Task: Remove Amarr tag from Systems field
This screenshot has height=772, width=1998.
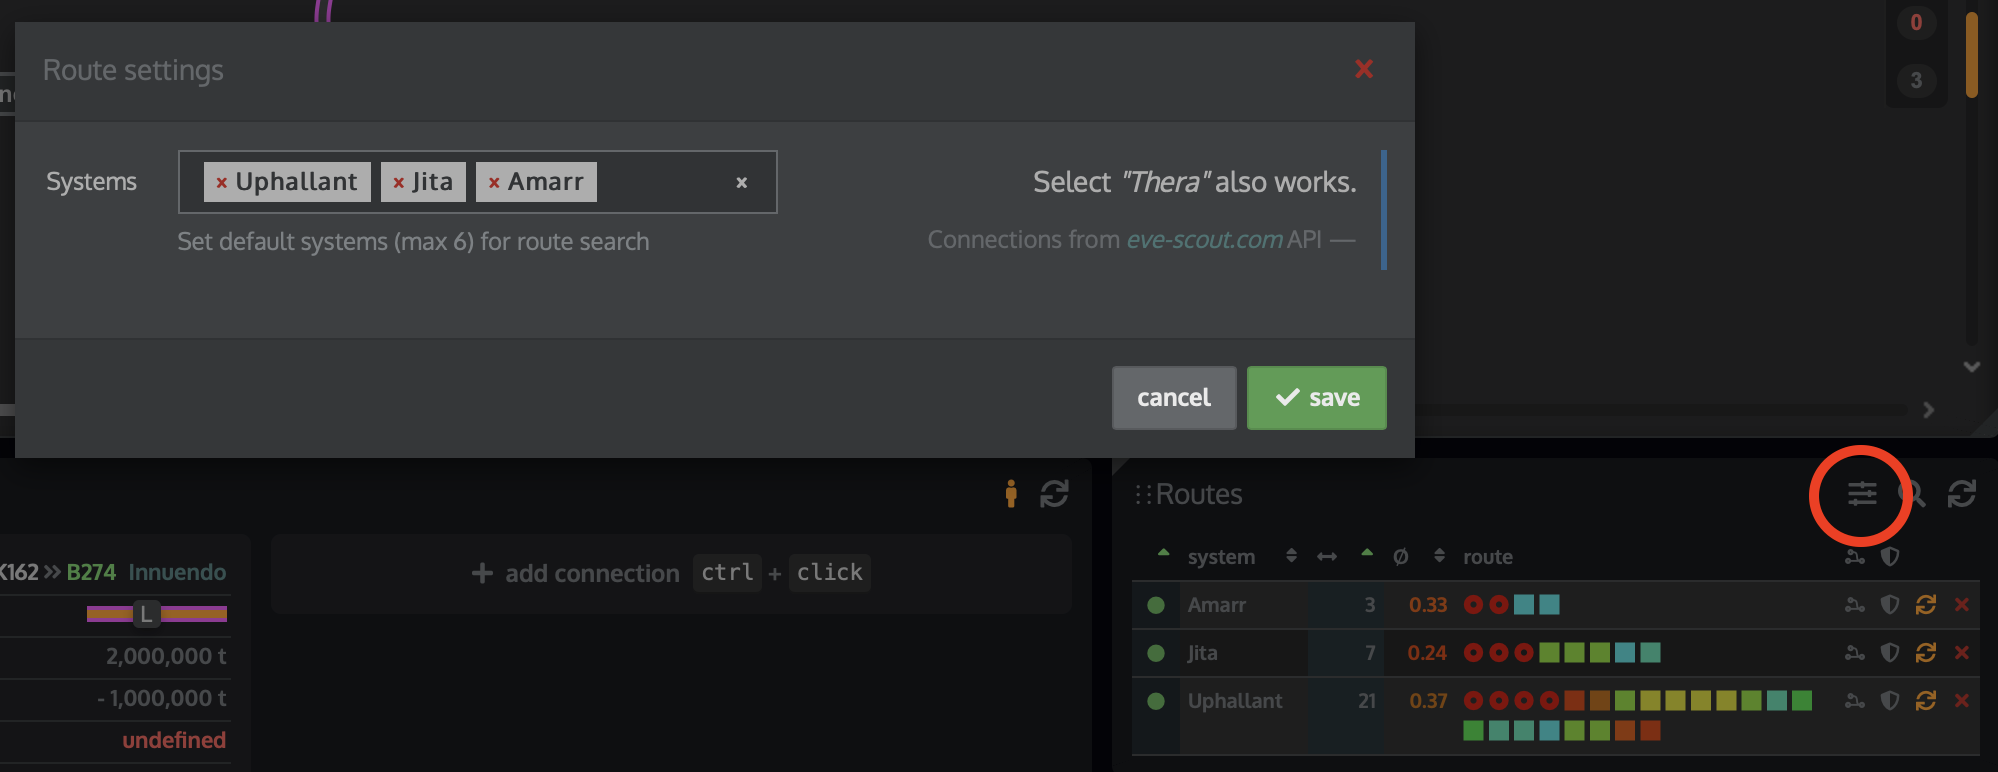Action: point(494,183)
